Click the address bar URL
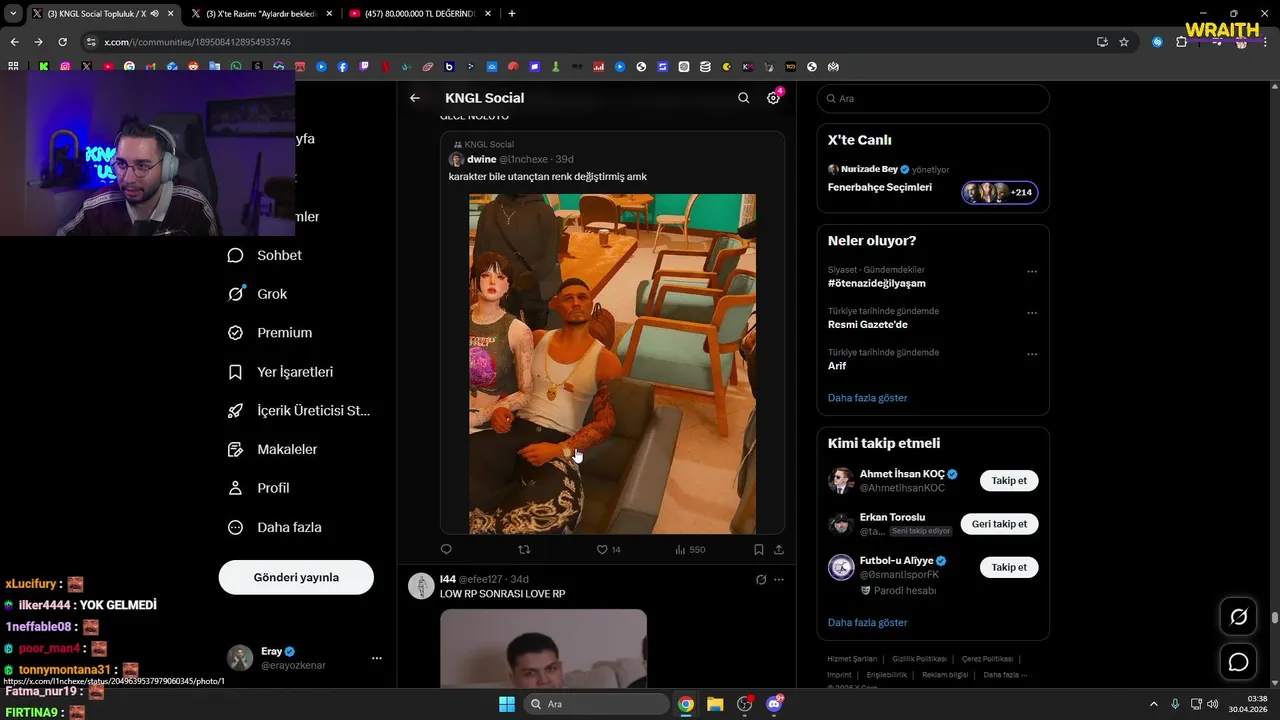This screenshot has width=1280, height=720. click(x=197, y=42)
